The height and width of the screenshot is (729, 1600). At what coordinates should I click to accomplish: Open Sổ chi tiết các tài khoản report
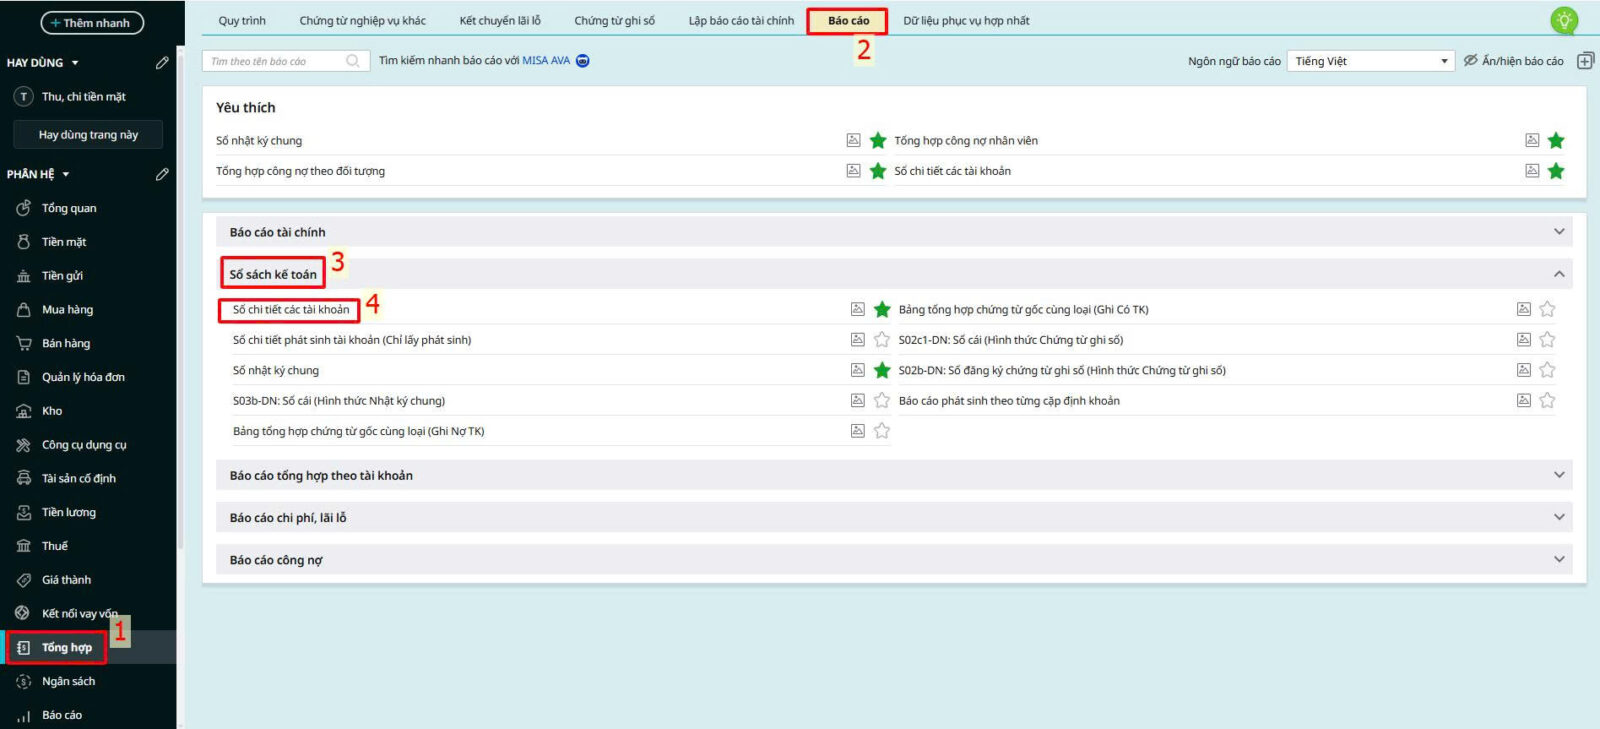(x=291, y=310)
